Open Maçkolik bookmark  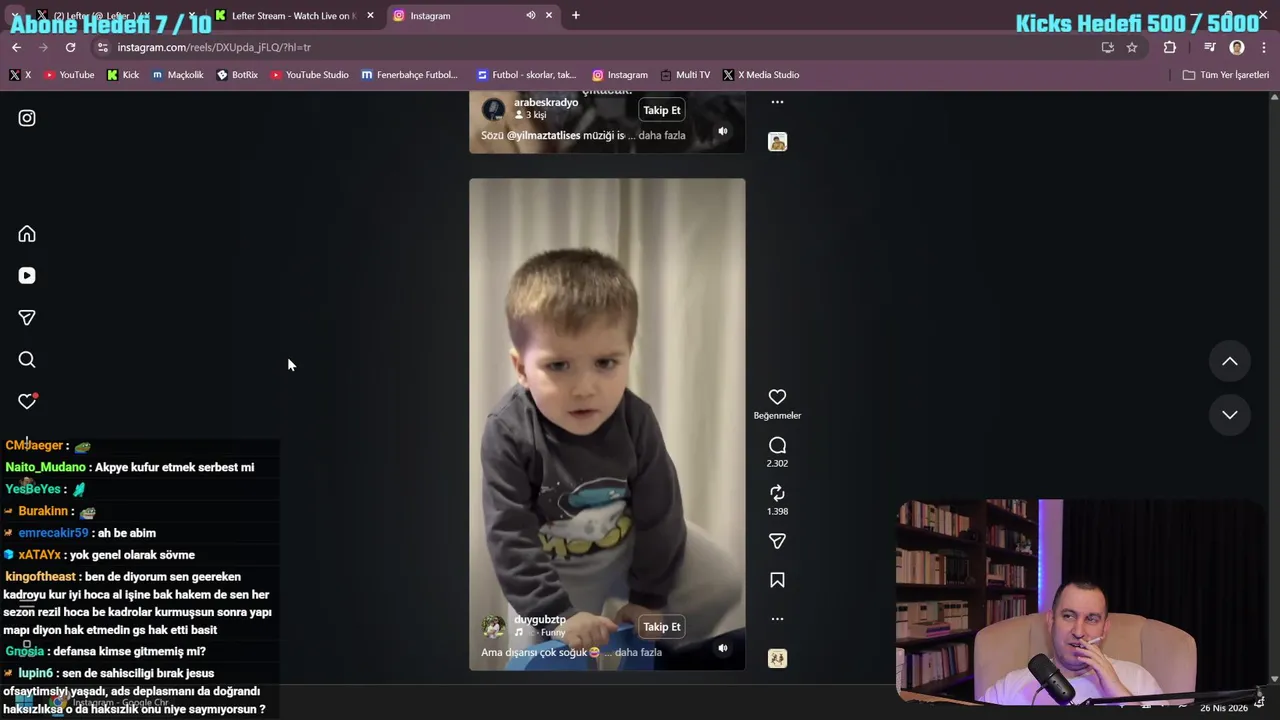(178, 75)
